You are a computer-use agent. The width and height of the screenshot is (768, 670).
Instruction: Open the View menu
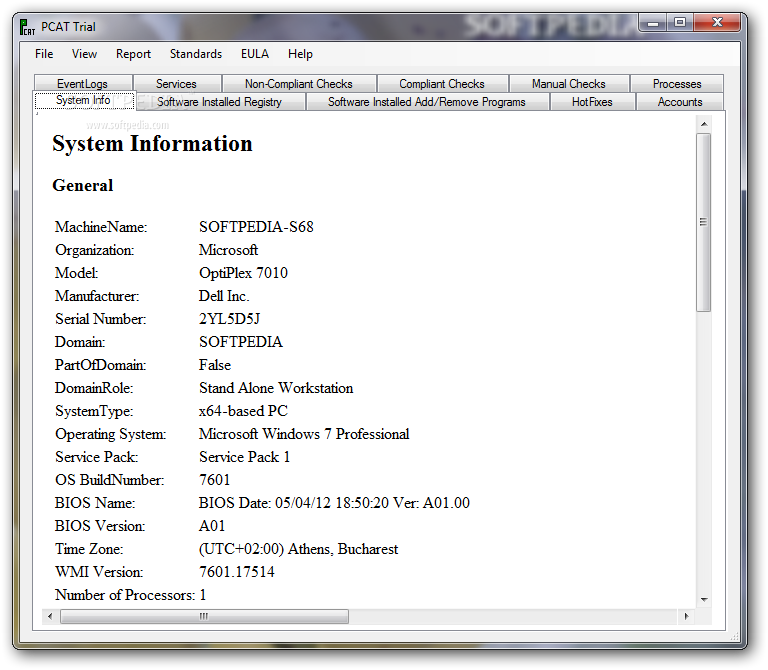click(x=84, y=54)
